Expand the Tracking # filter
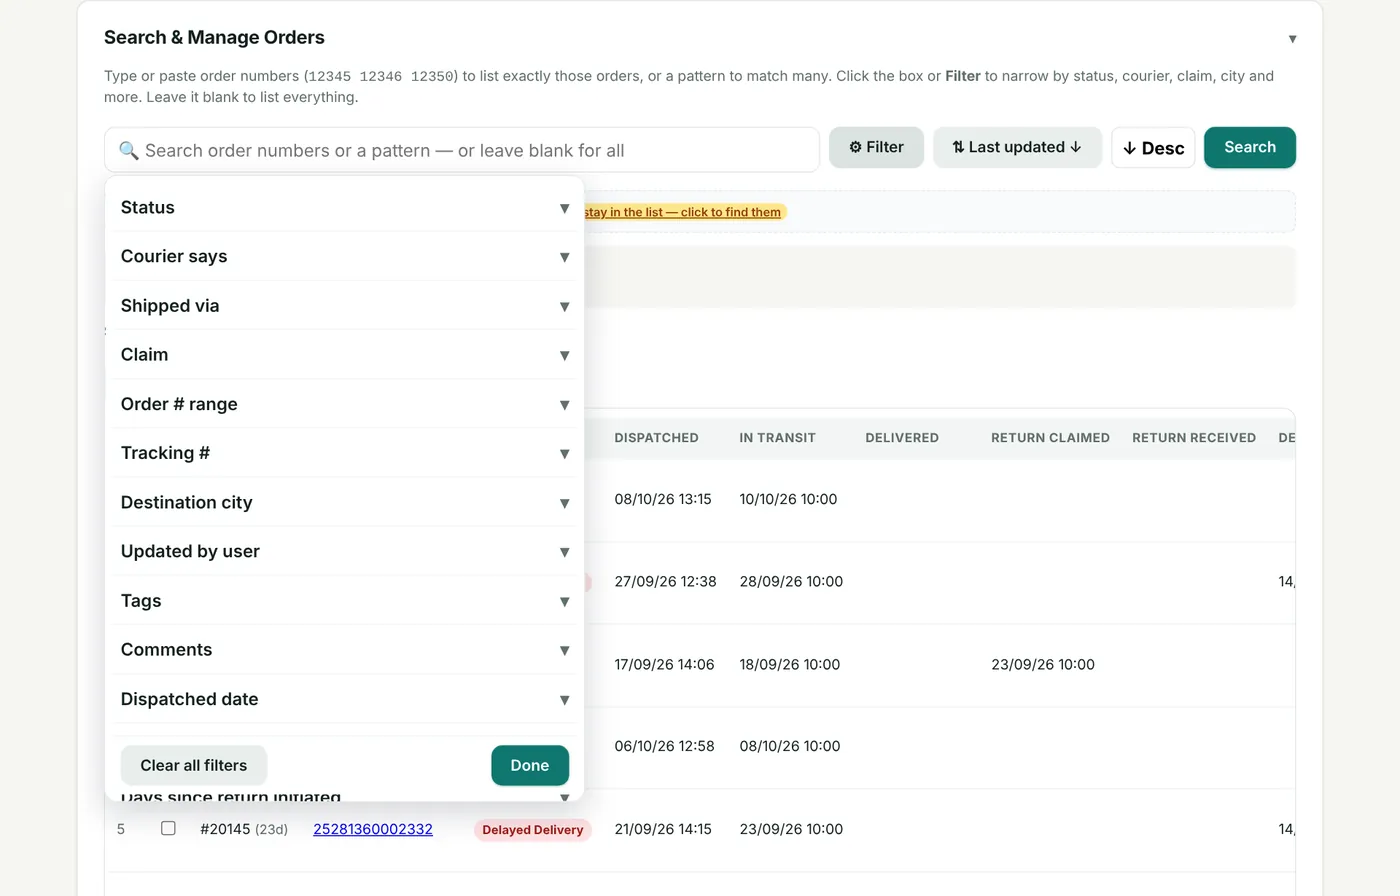The width and height of the screenshot is (1400, 896). [344, 453]
